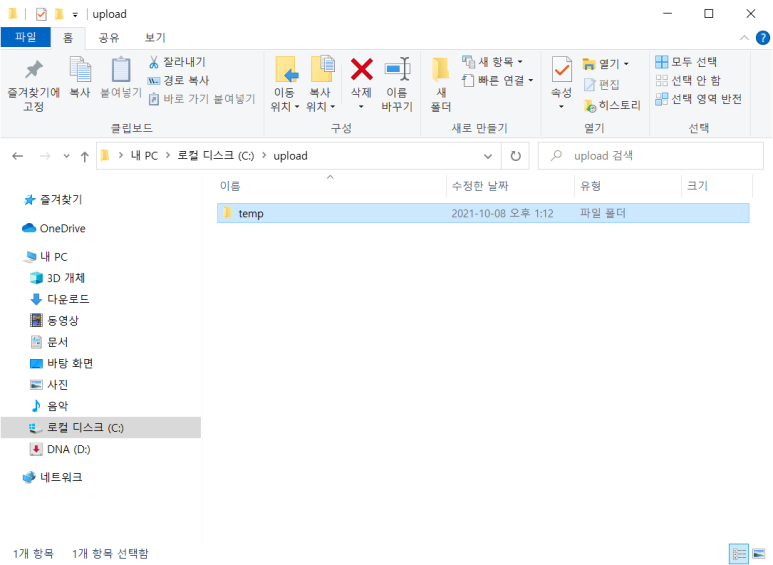Open 새 항목 (New item) dropdown
Screen dimensions: 773x565
(x=492, y=62)
